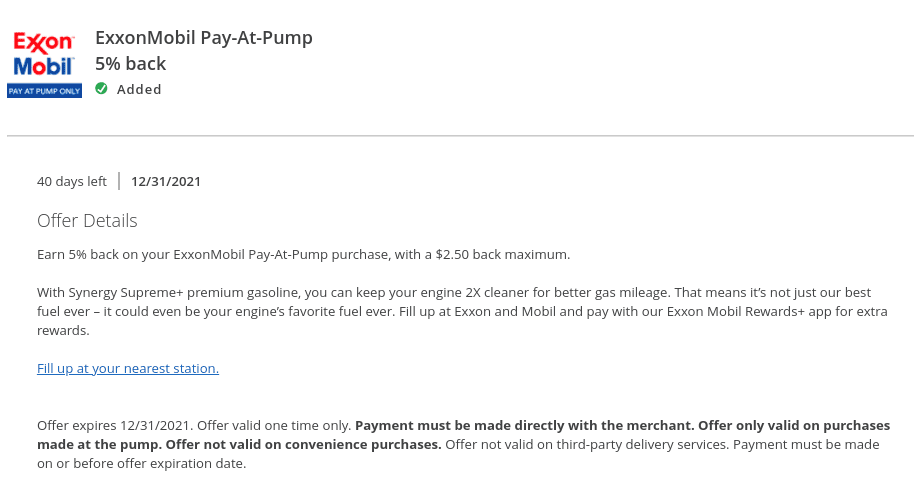Click the bold 'Payment must be made directly' text

click(x=525, y=426)
